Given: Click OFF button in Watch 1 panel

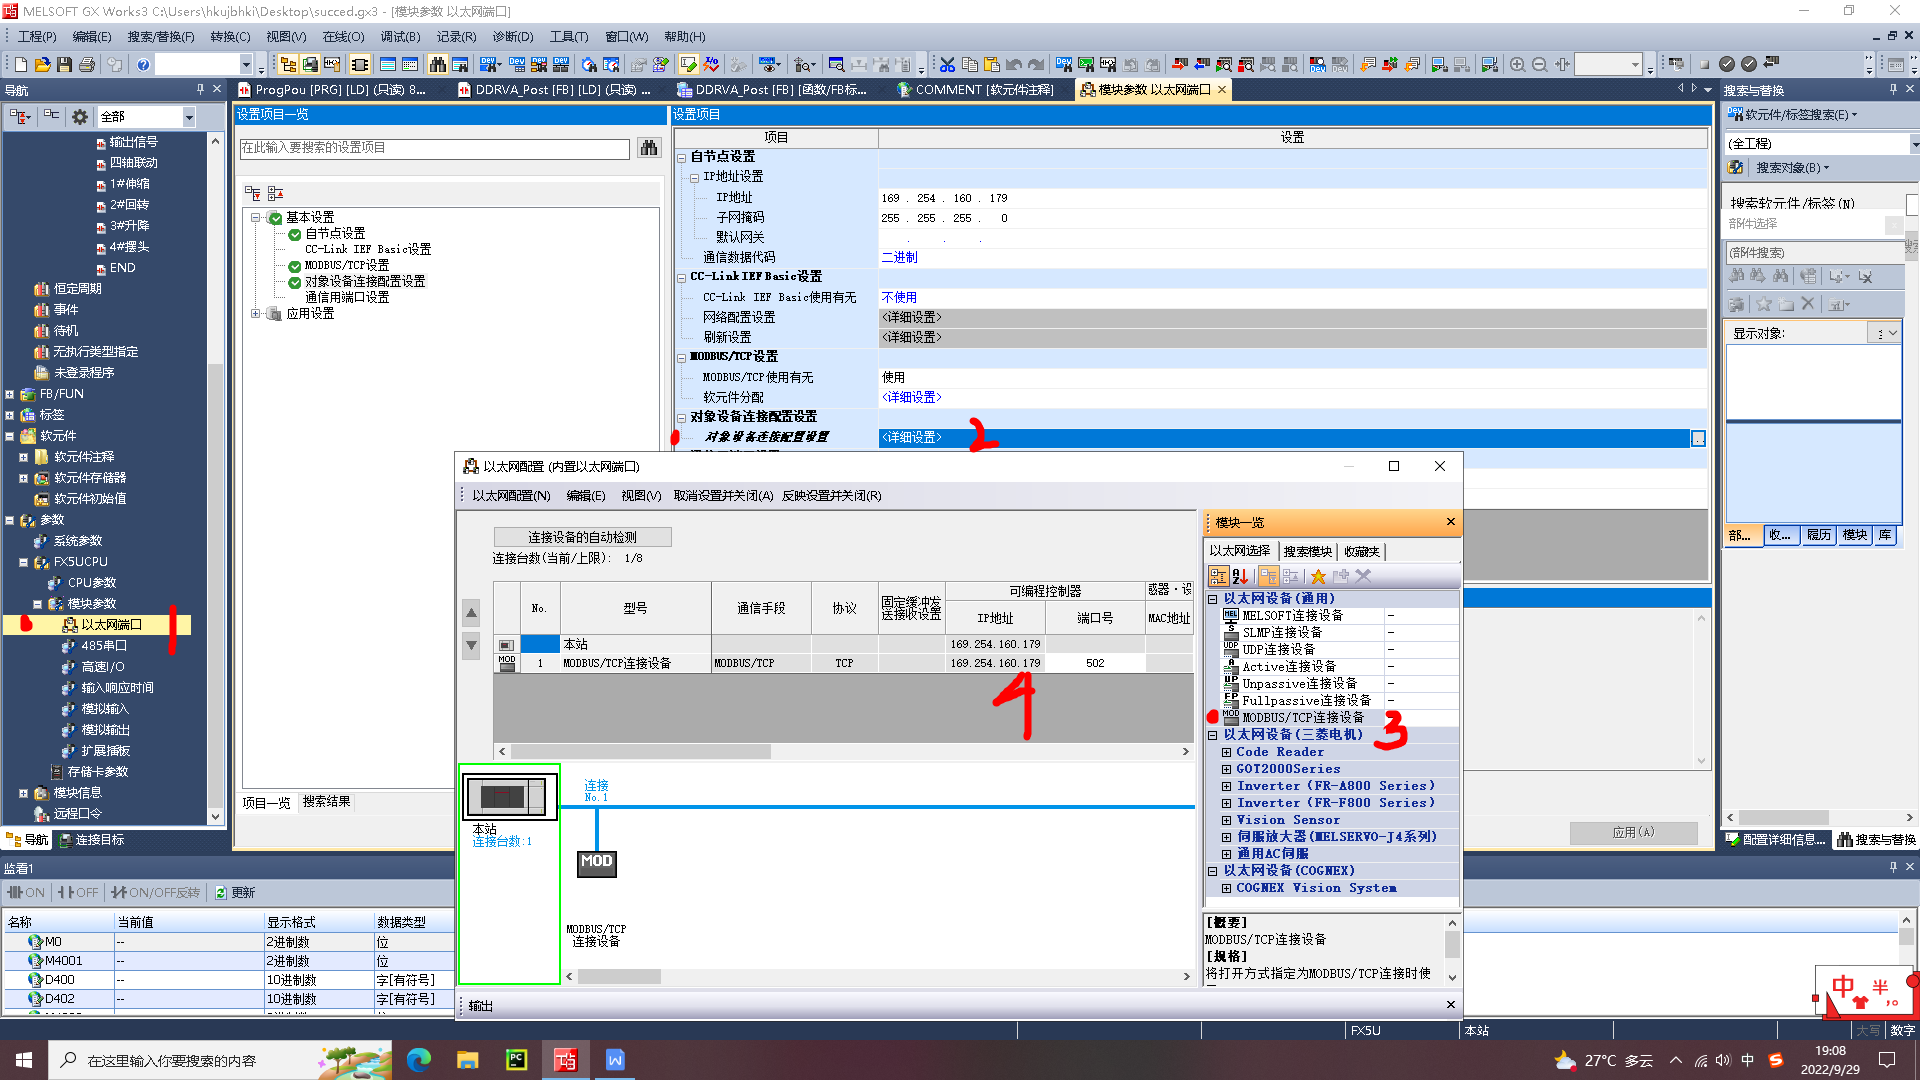Looking at the screenshot, I should [x=79, y=893].
